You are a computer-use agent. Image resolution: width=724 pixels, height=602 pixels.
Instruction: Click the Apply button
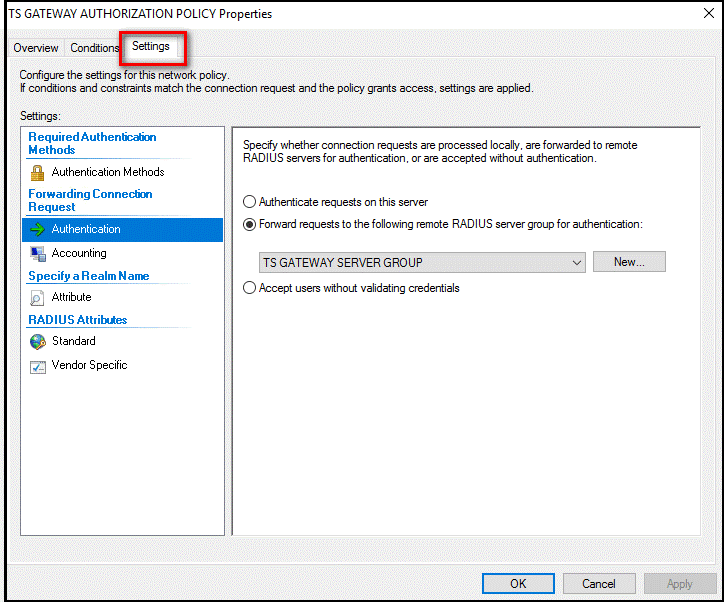click(x=680, y=584)
